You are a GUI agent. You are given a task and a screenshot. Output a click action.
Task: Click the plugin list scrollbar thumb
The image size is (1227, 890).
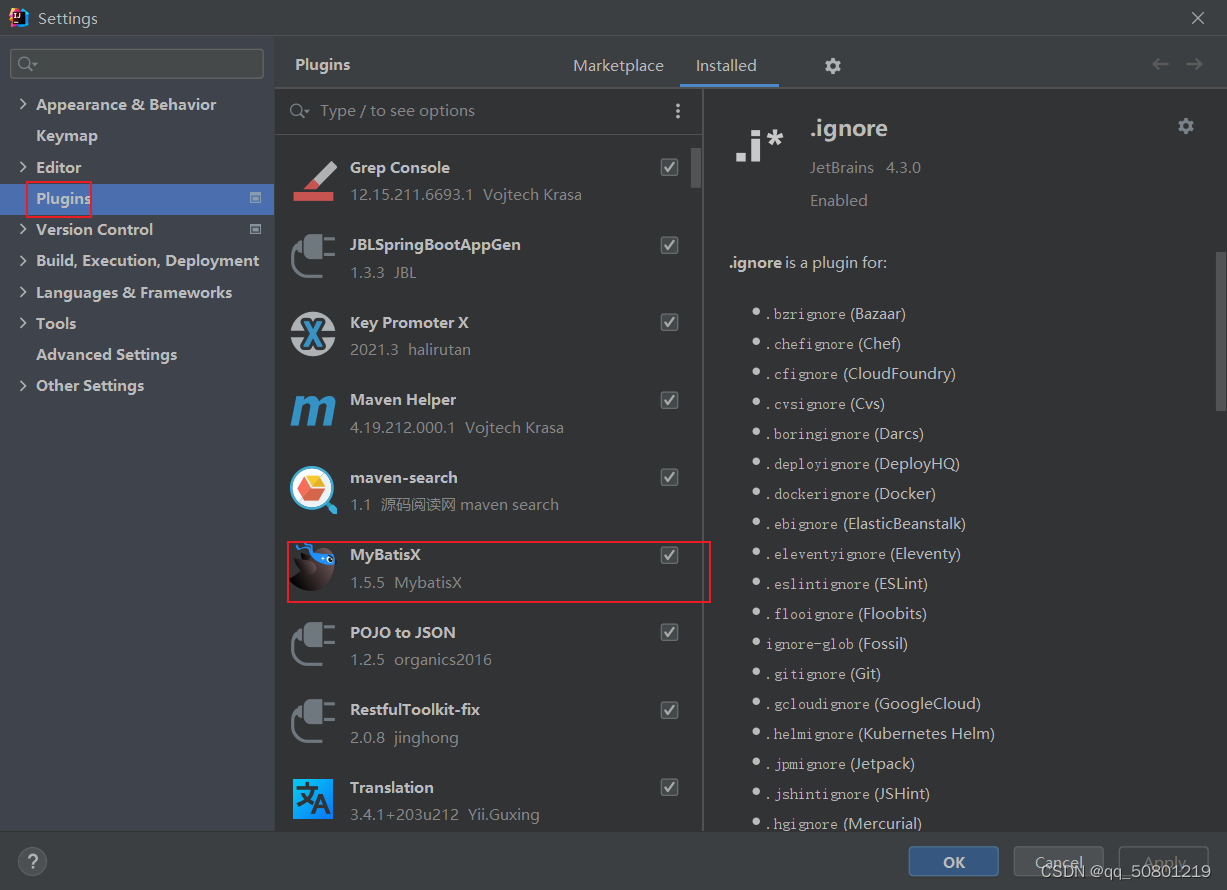(696, 168)
